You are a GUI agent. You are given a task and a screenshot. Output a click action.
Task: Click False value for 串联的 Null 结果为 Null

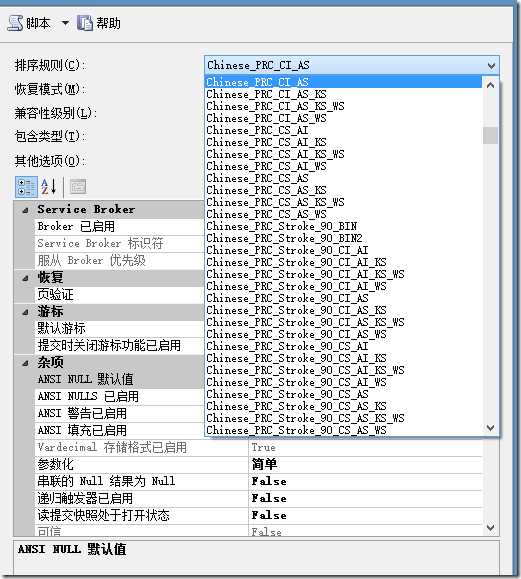point(269,482)
